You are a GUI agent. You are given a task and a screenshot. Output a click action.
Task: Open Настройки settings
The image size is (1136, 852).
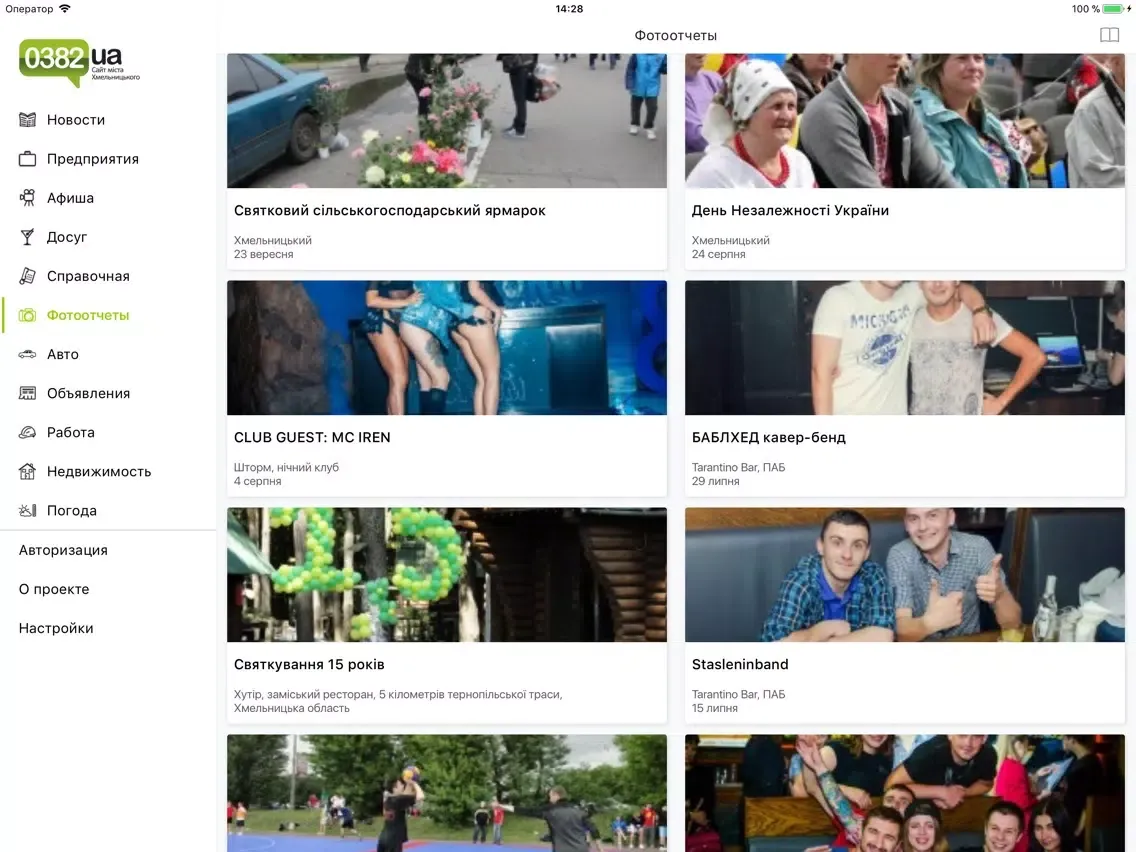pyautogui.click(x=57, y=628)
